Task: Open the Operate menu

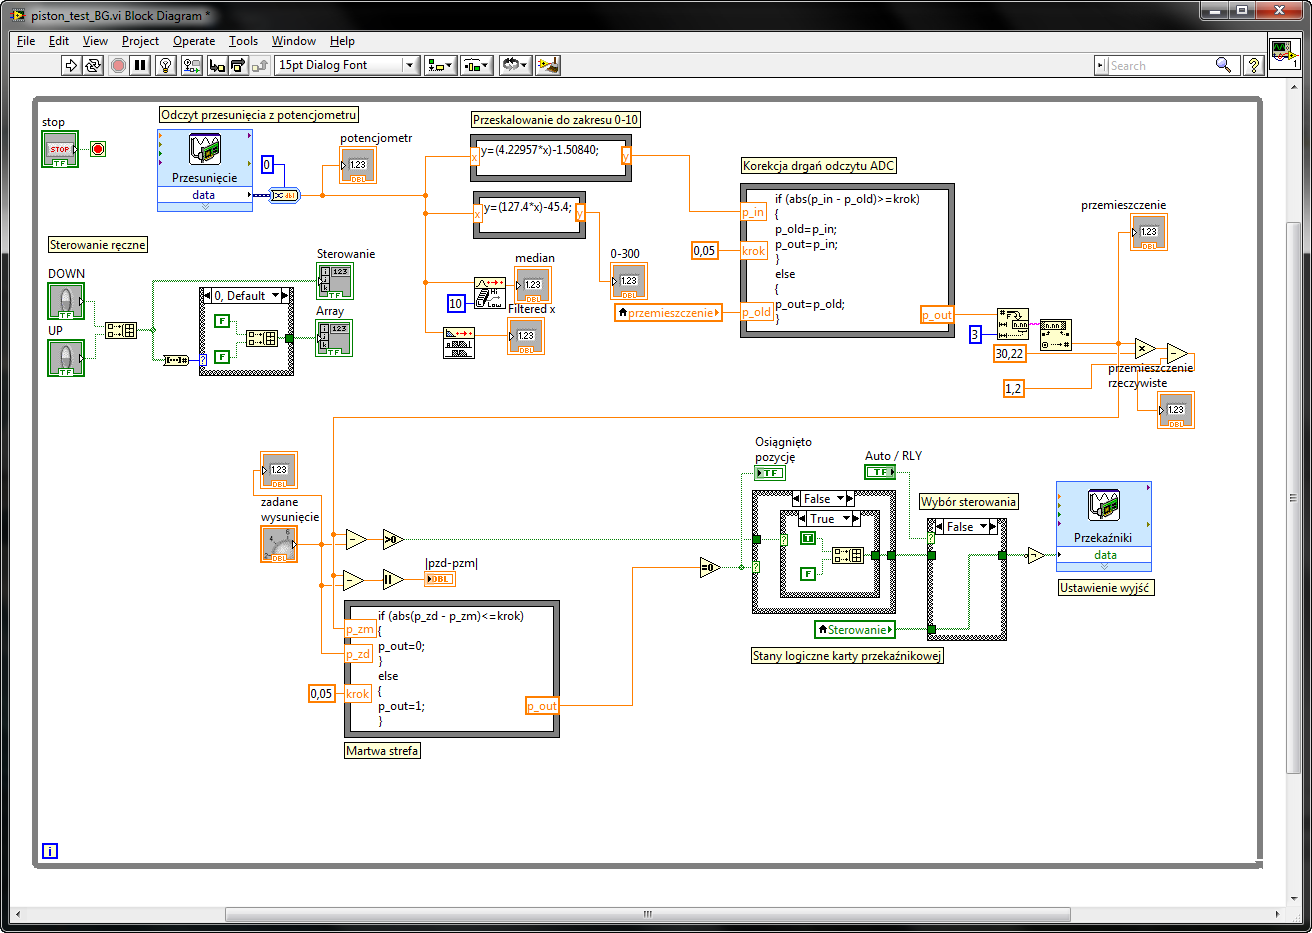Action: tap(194, 41)
